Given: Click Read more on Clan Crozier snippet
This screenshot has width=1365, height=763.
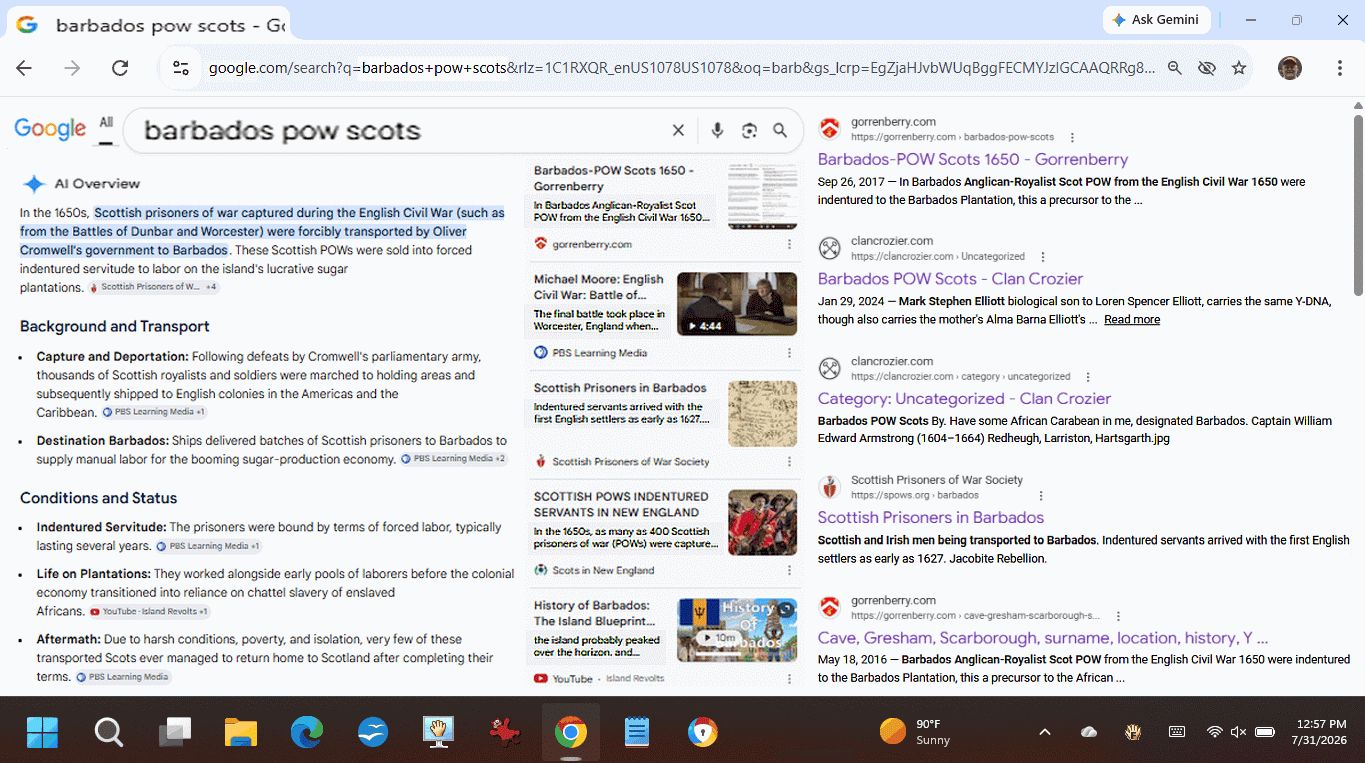Looking at the screenshot, I should 1132,320.
